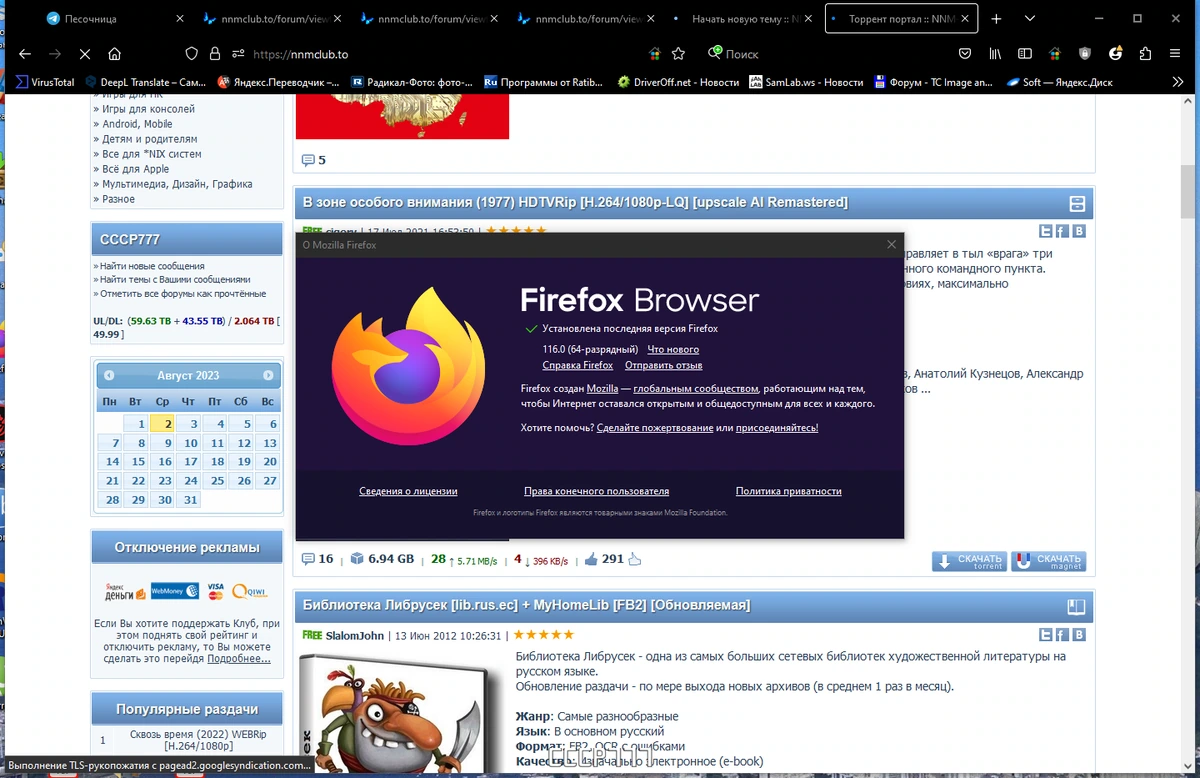The image size is (1200, 778).
Task: Go to next month in the calendar
Action: coord(268,375)
